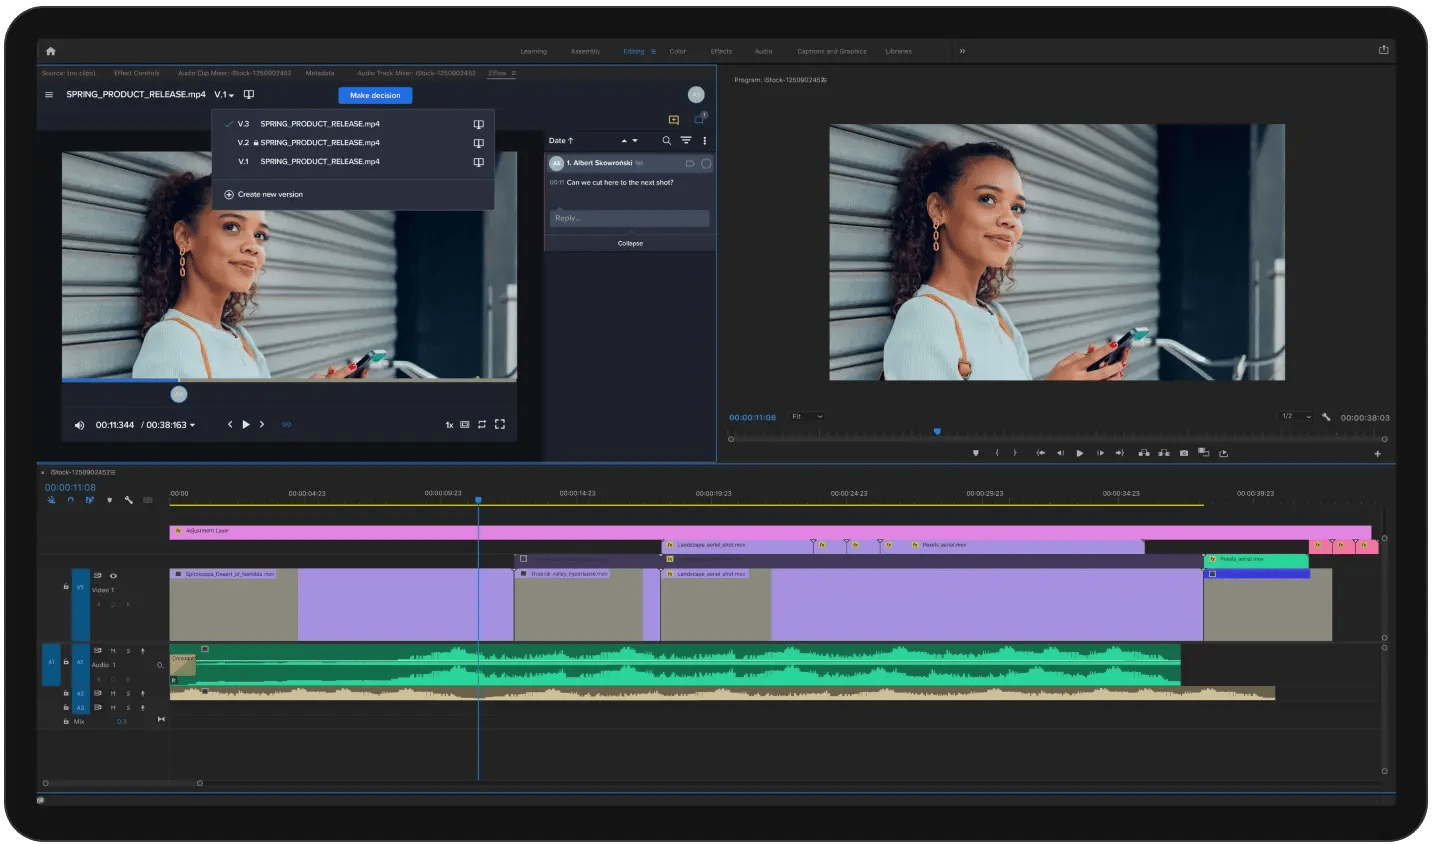Open the Program Monitor wrench settings
The height and width of the screenshot is (844, 1432).
click(x=1326, y=417)
